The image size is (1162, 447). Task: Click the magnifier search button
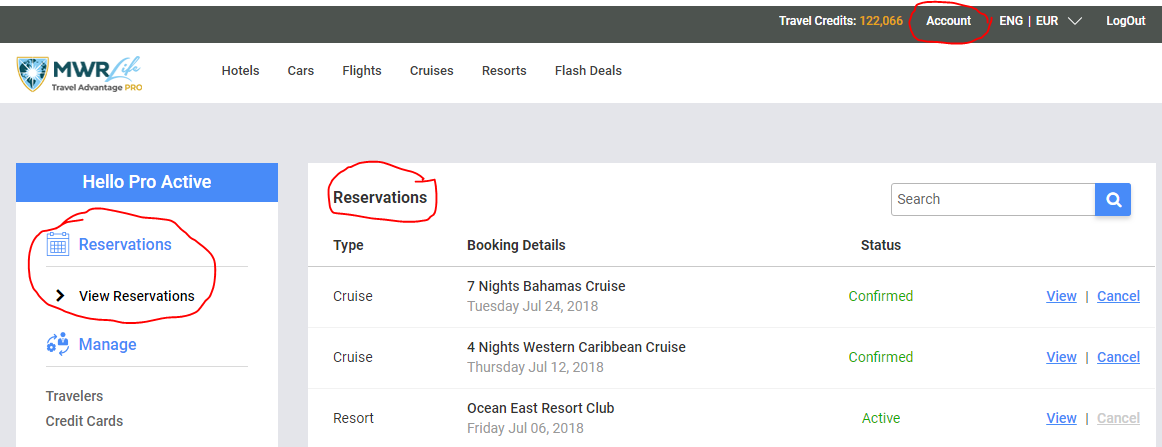[x=1112, y=199]
